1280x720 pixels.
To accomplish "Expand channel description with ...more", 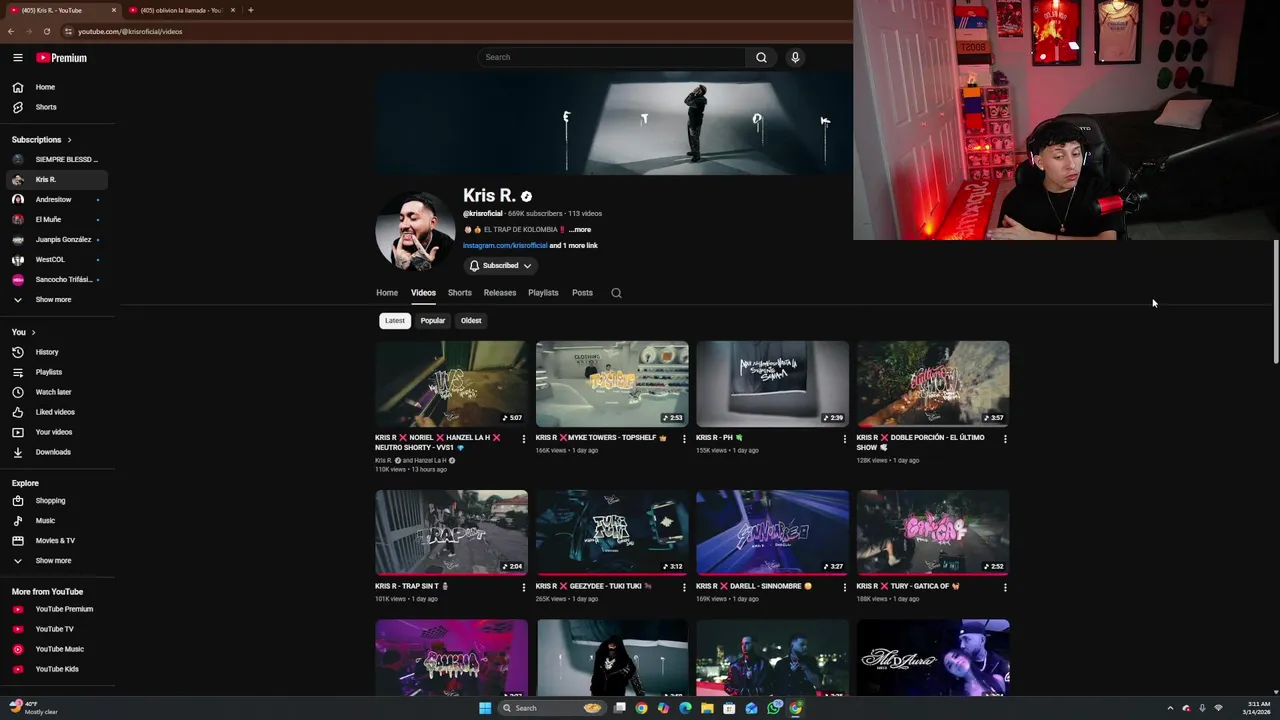I will [580, 230].
